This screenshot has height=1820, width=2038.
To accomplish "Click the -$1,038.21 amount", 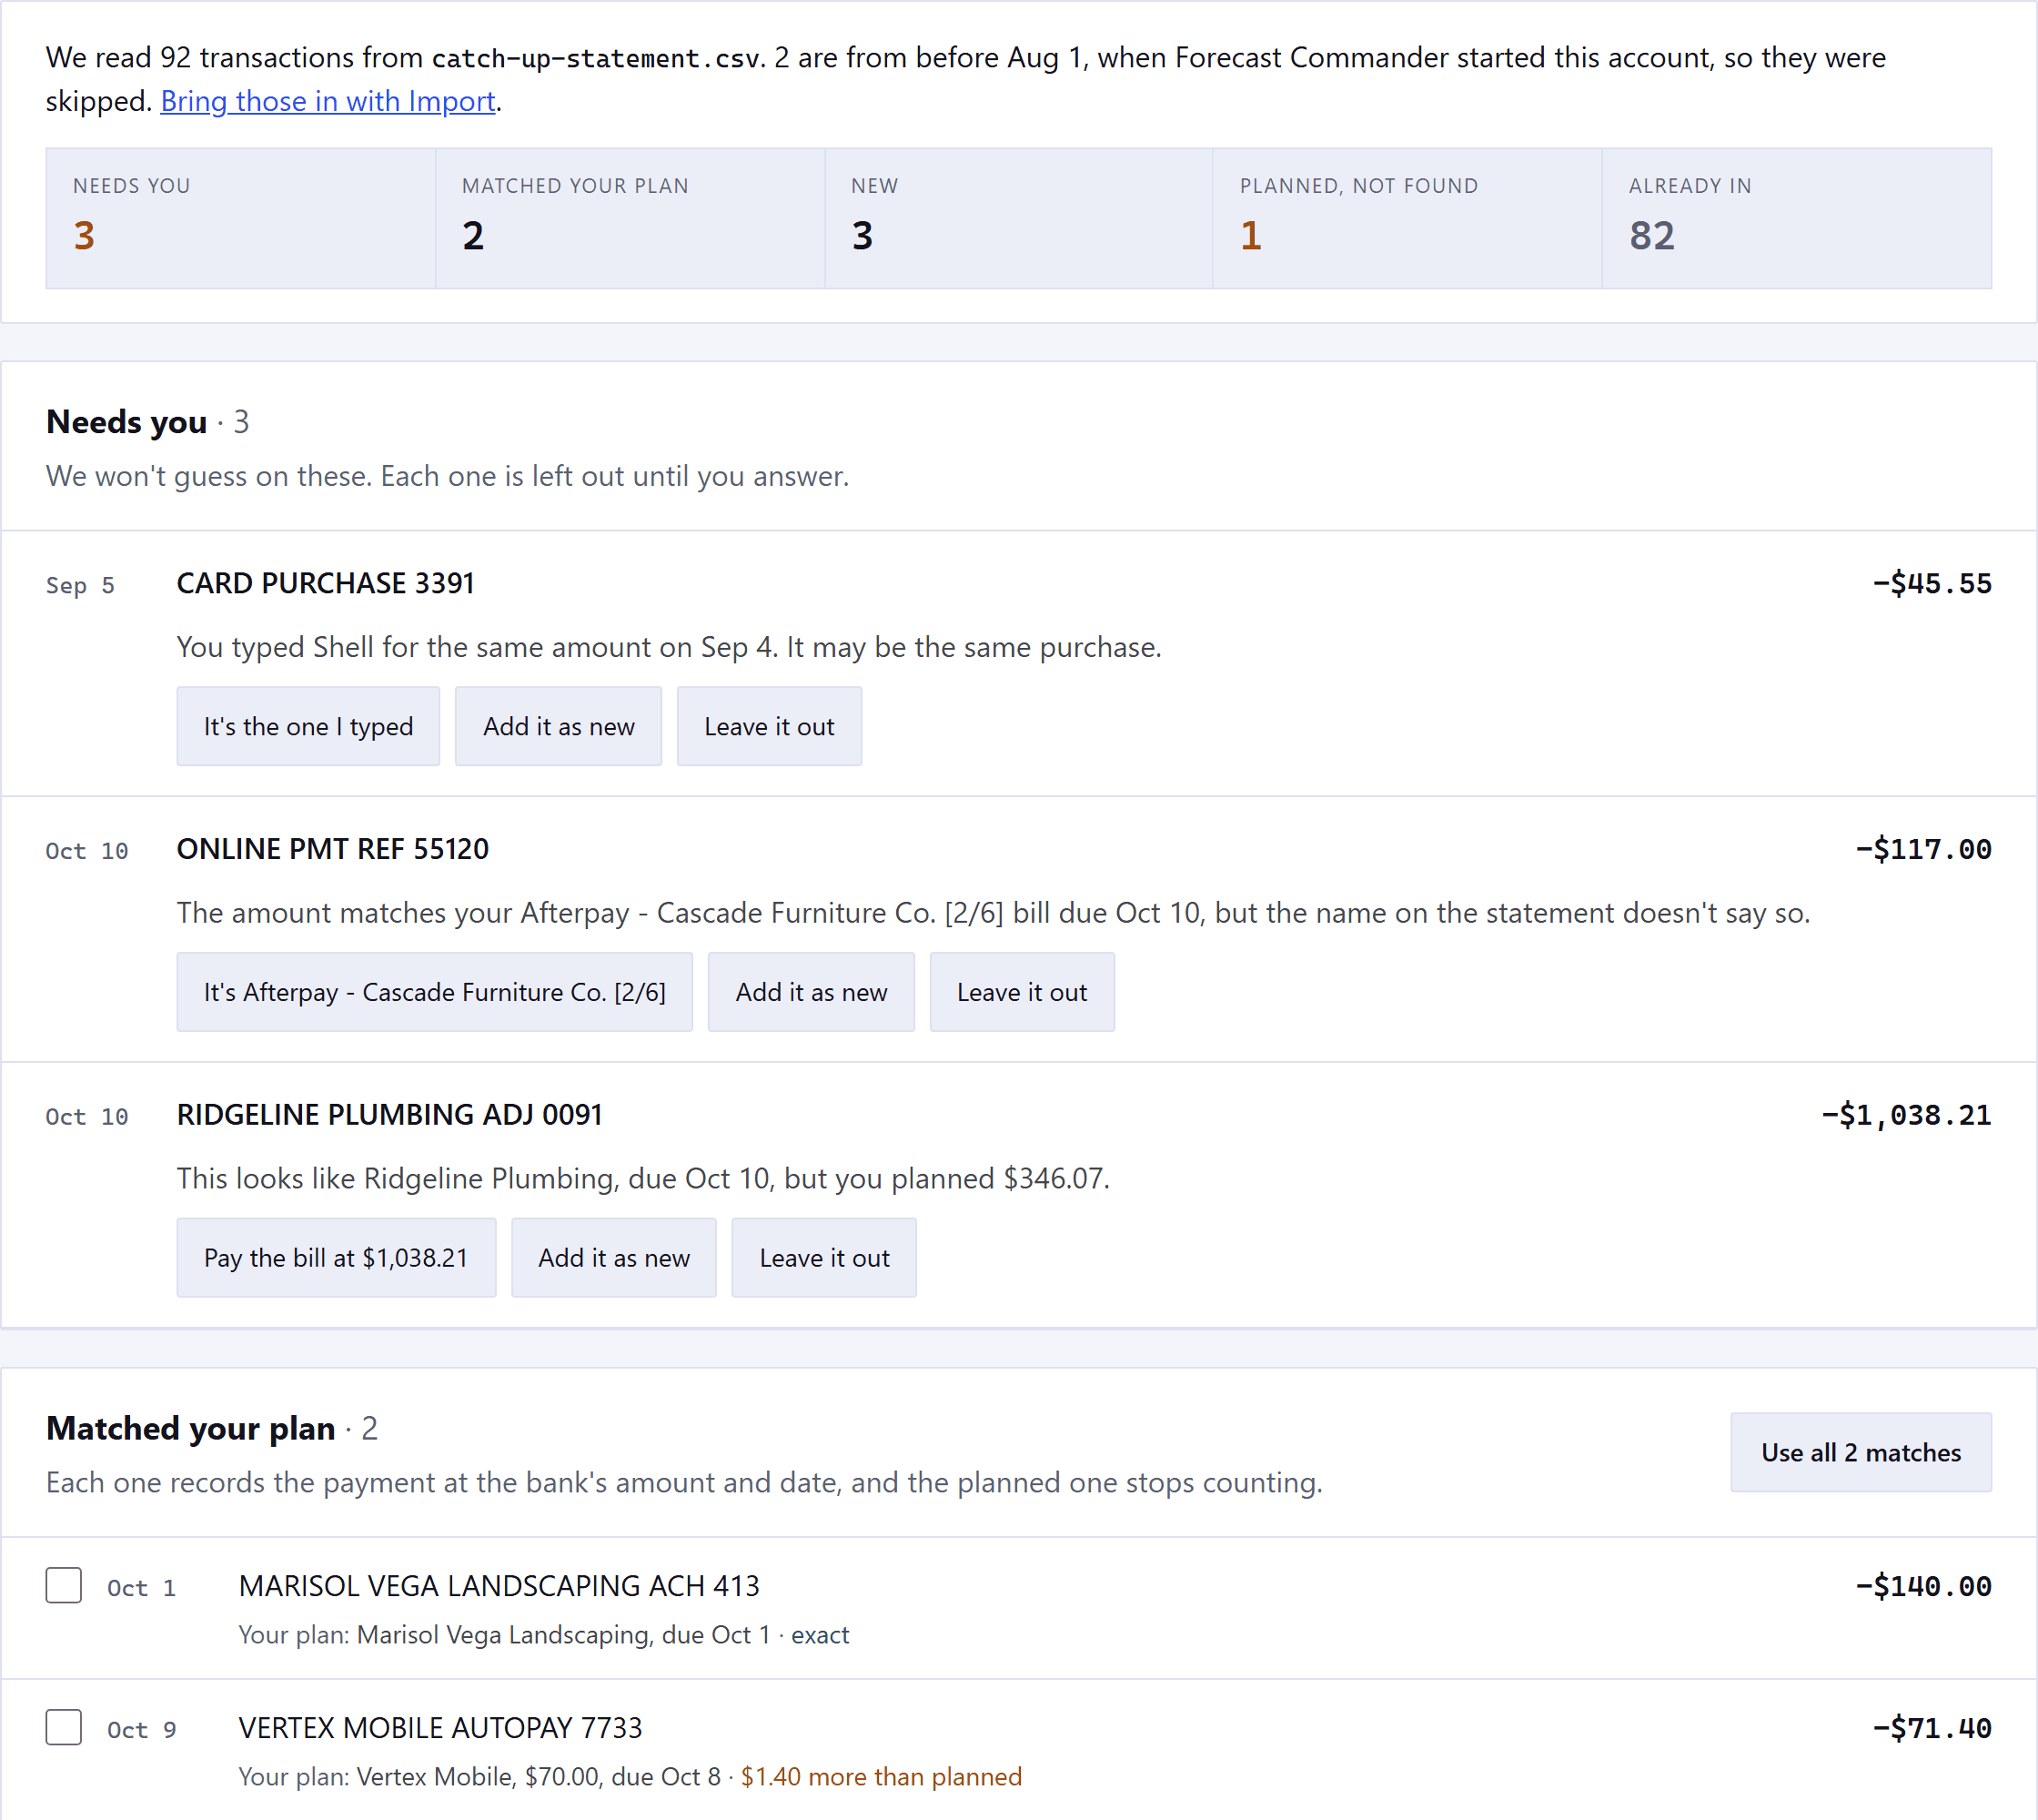I will [1906, 1116].
